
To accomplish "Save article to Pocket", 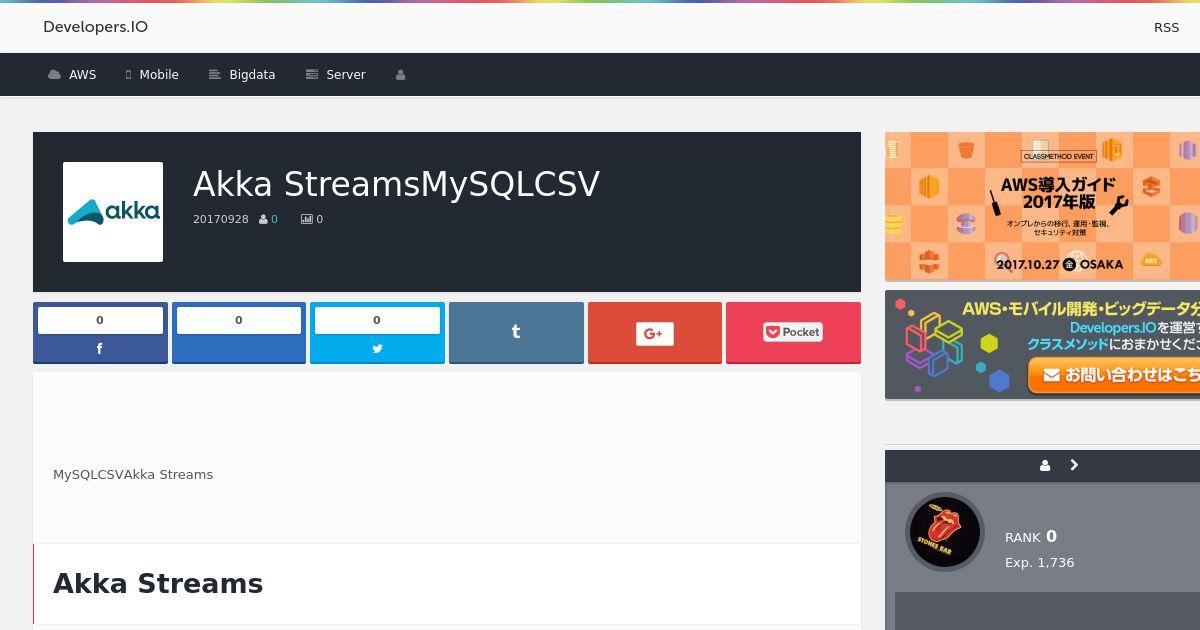I will pos(793,333).
